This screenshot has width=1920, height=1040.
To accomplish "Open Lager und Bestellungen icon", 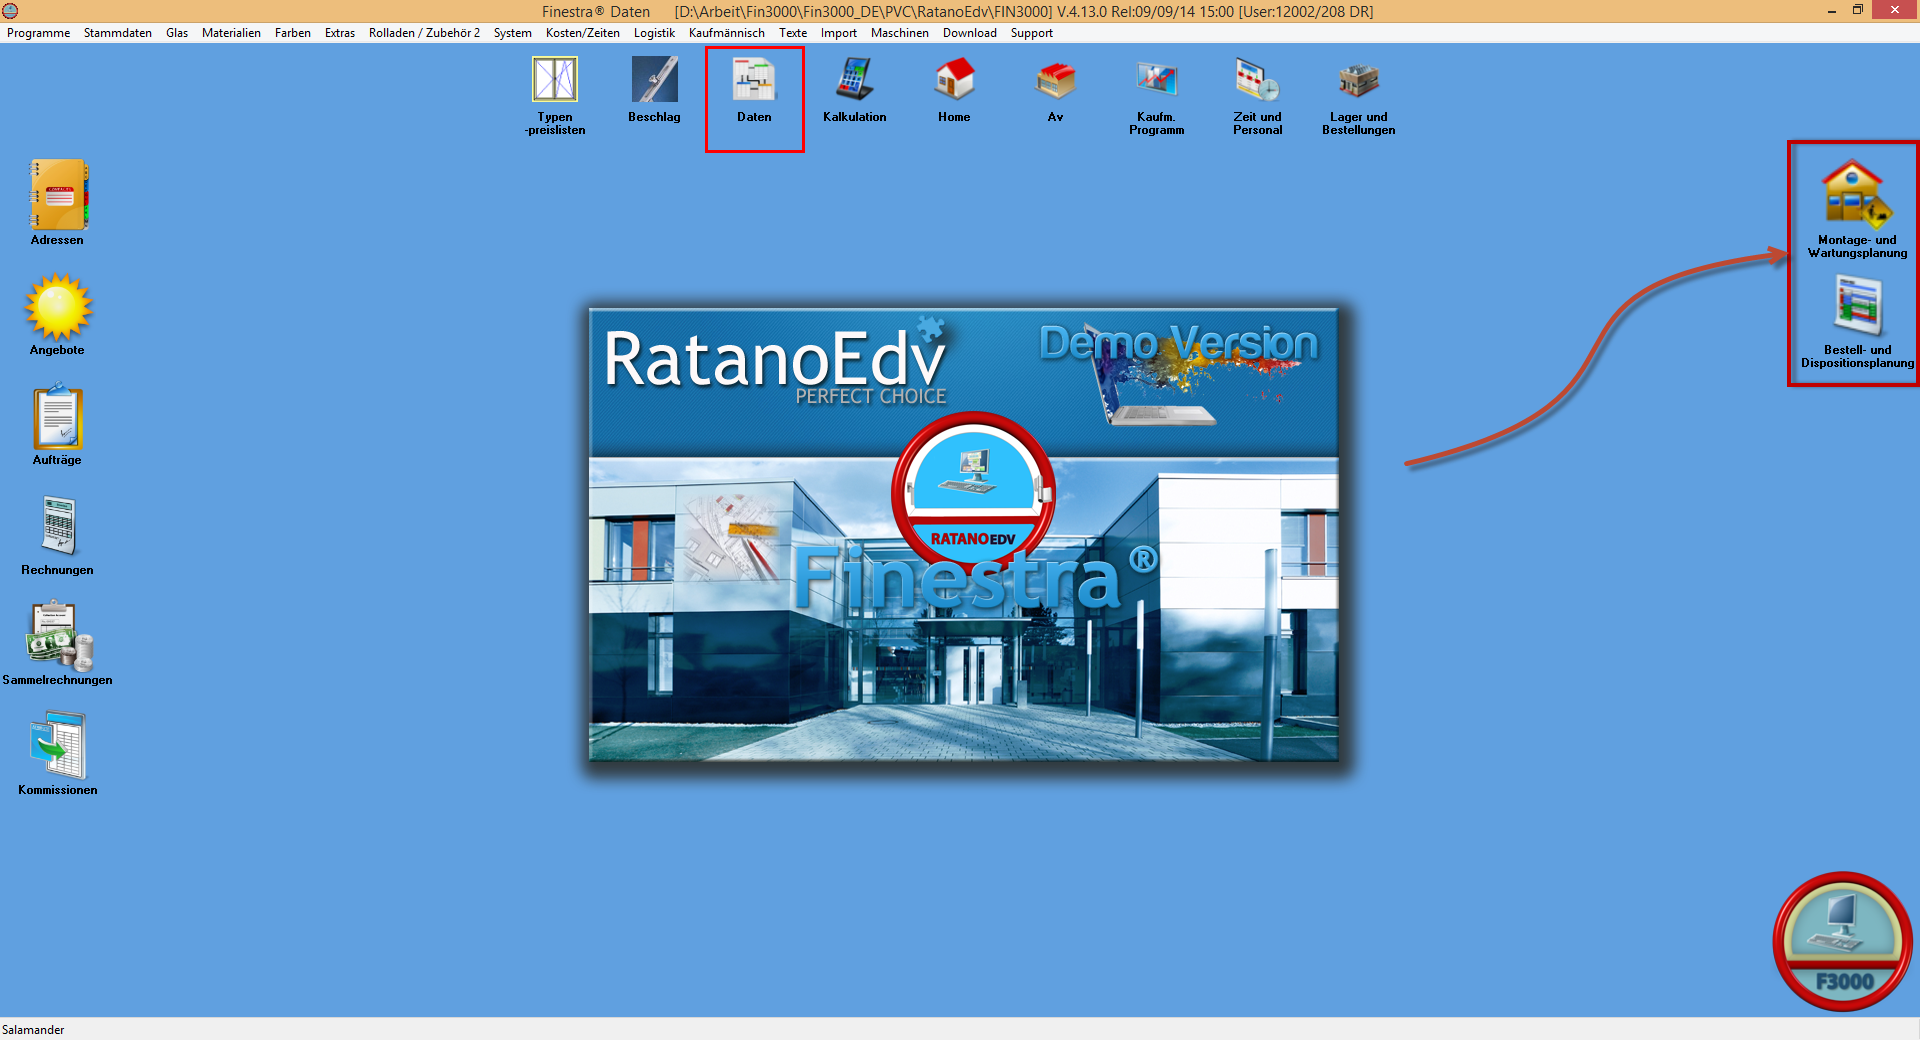I will point(1358,80).
